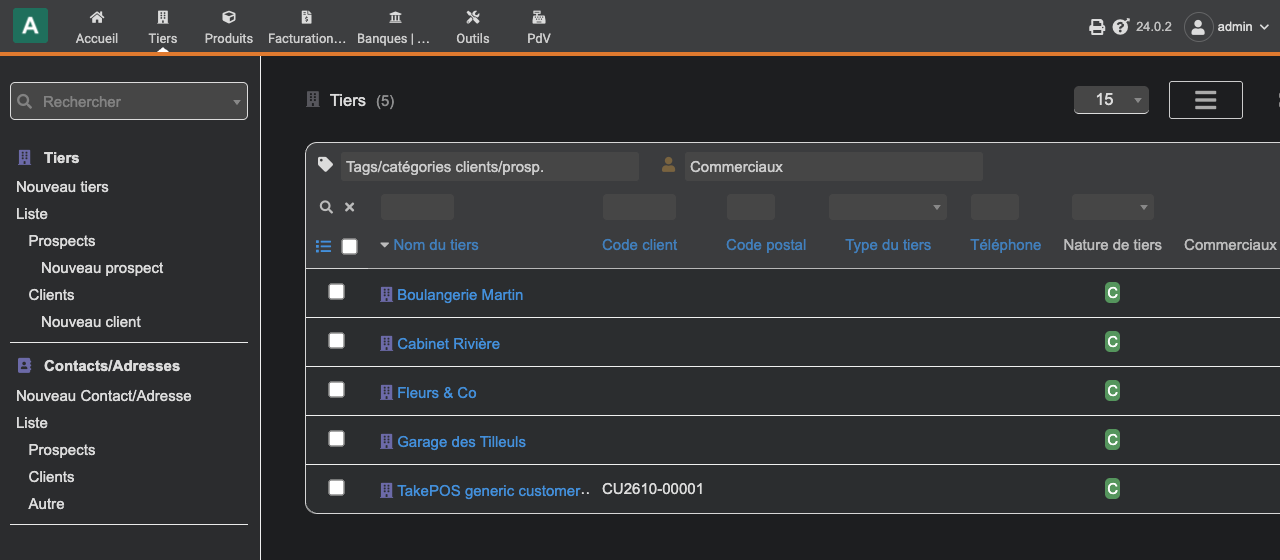Go to Accueil home icon

point(97,17)
